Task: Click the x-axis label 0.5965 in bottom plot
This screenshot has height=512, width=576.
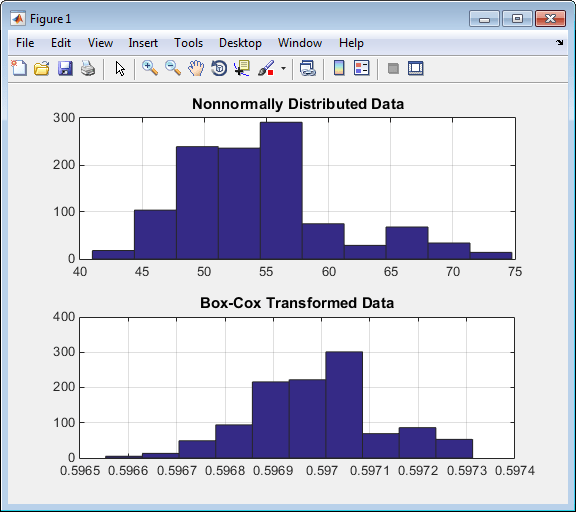Action: 80,471
